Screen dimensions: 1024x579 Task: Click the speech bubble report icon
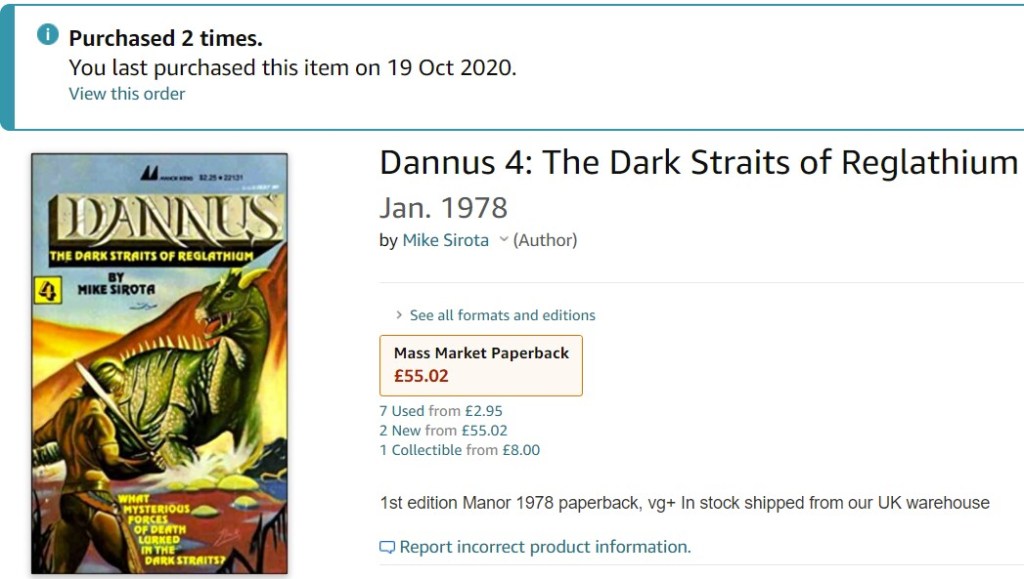tap(387, 547)
